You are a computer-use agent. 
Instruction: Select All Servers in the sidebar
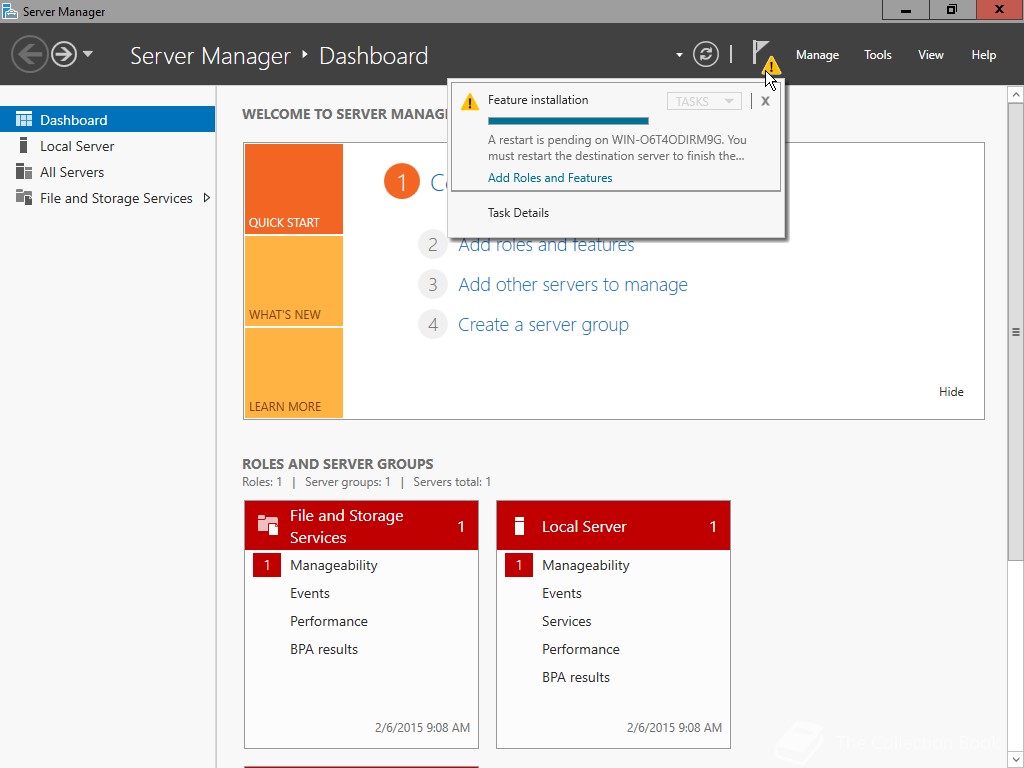tap(107, 172)
